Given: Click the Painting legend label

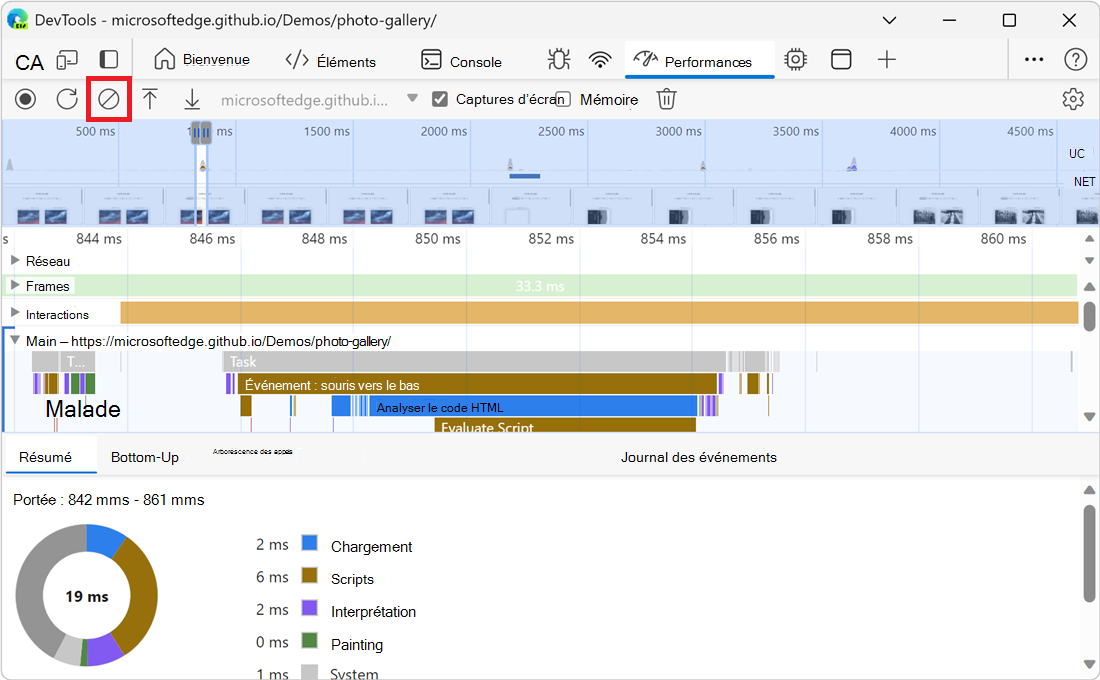Looking at the screenshot, I should tap(356, 644).
